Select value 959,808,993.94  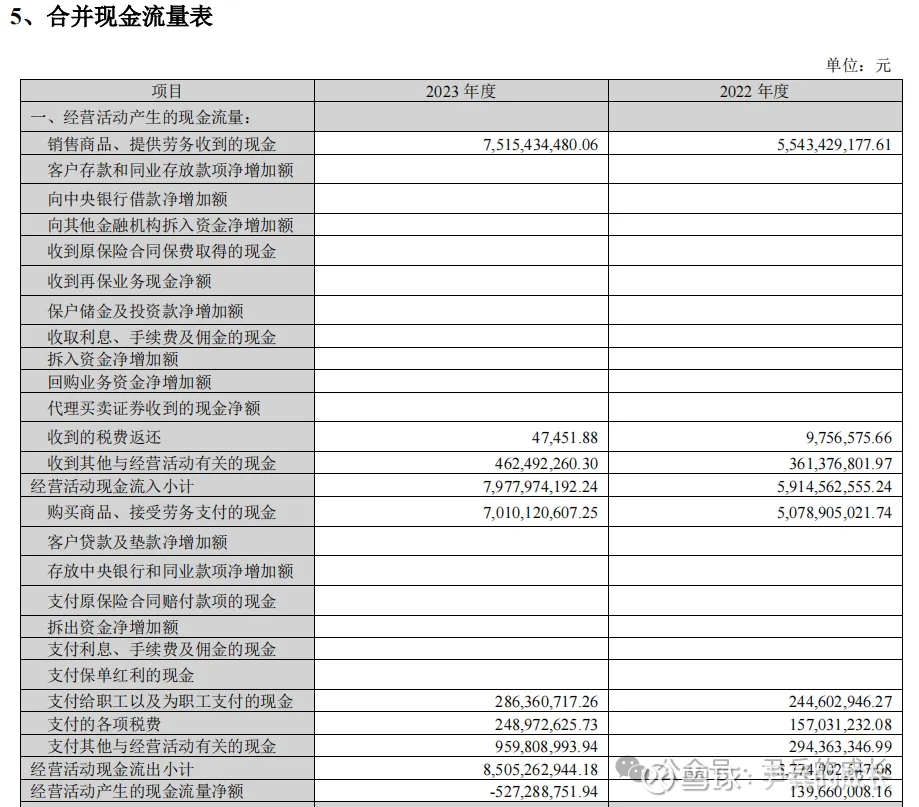tap(546, 747)
